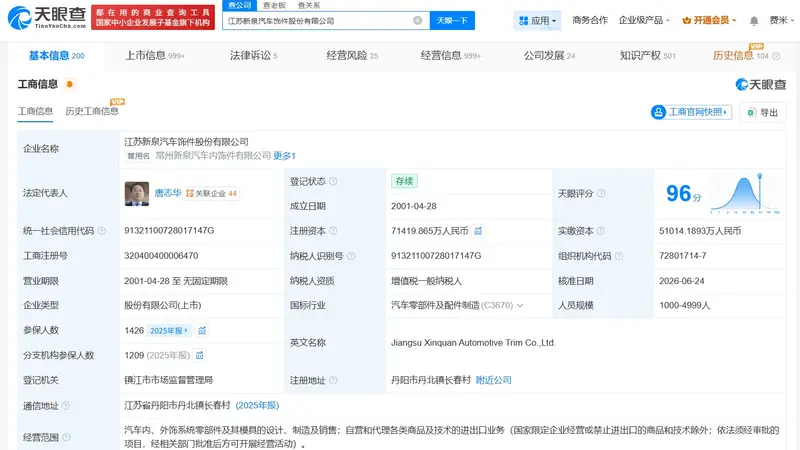Click 更多1 former names link

[x=285, y=156]
